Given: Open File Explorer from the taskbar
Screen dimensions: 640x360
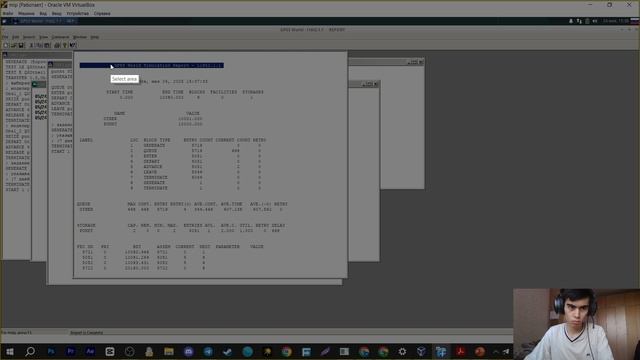Looking at the screenshot, I should (x=169, y=351).
